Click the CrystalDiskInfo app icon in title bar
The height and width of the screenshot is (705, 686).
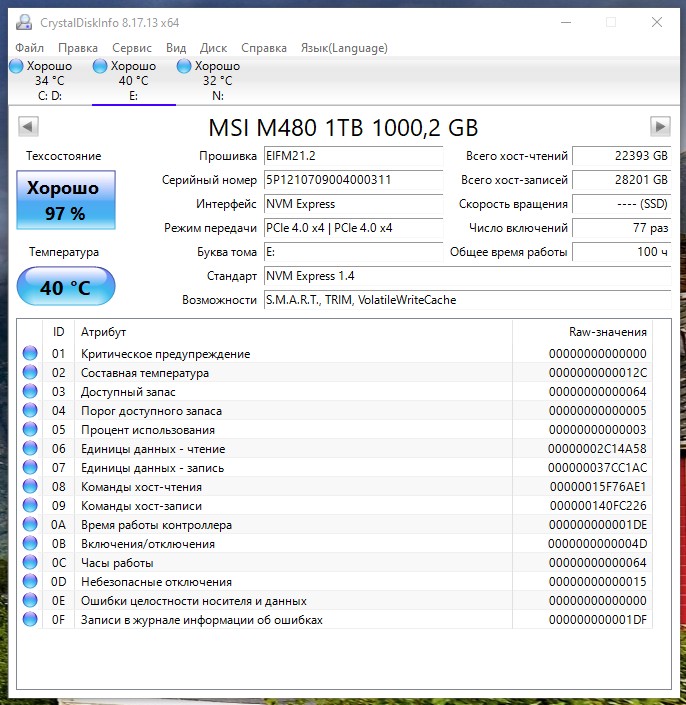[x=24, y=22]
